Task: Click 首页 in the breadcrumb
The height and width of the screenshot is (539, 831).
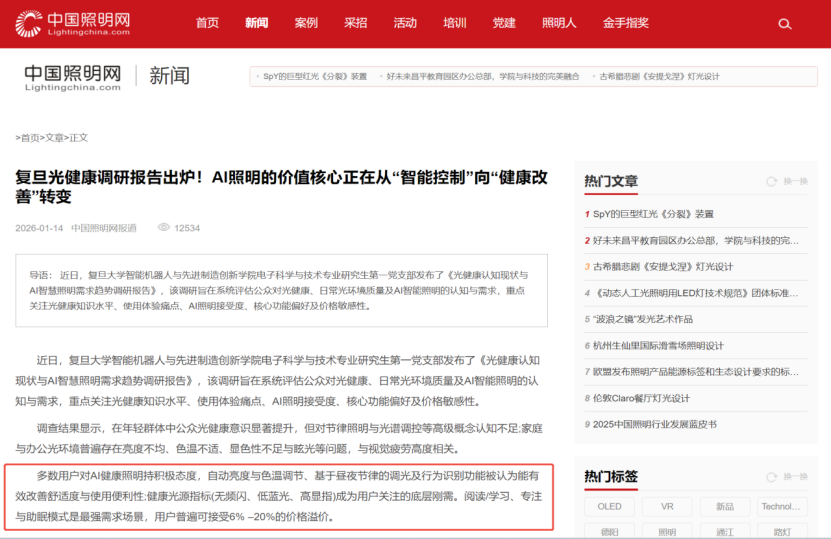Action: point(30,138)
